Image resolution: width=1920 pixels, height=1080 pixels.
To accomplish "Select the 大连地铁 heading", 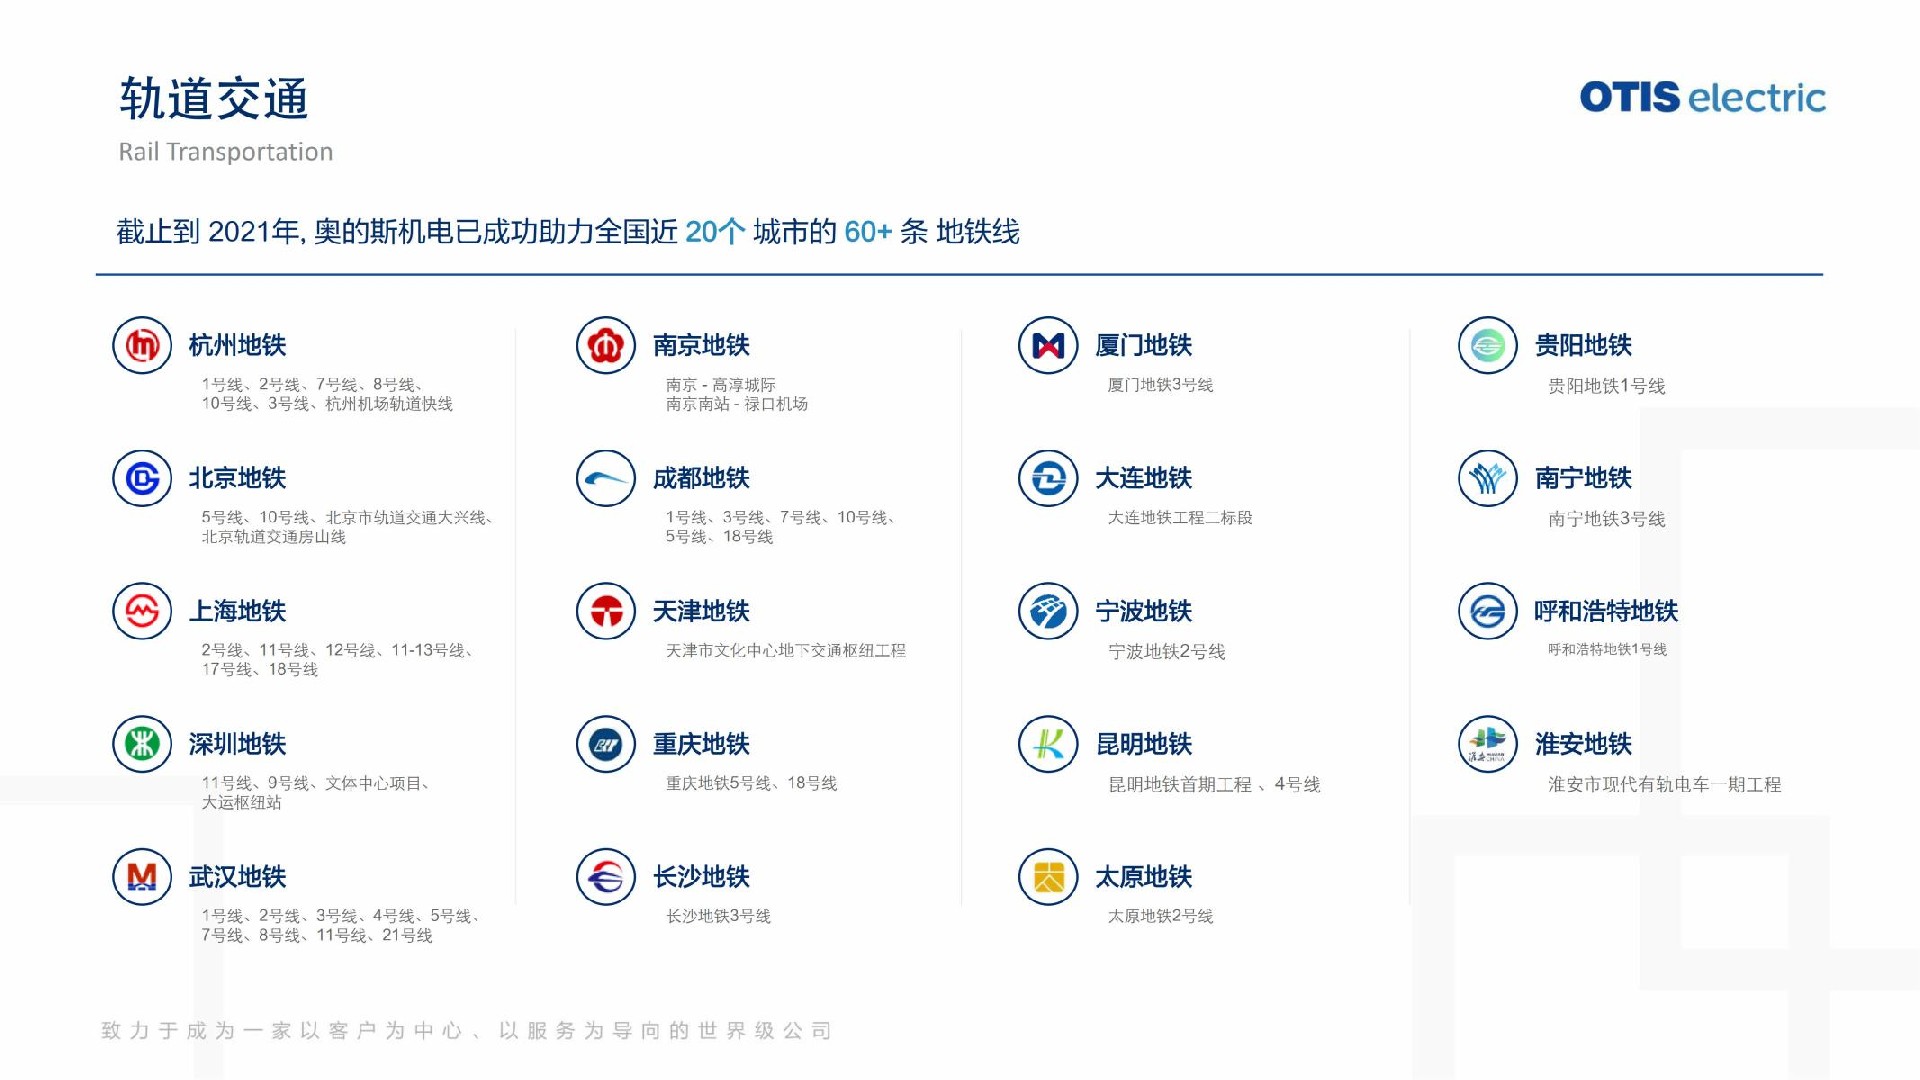I will pos(1144,478).
